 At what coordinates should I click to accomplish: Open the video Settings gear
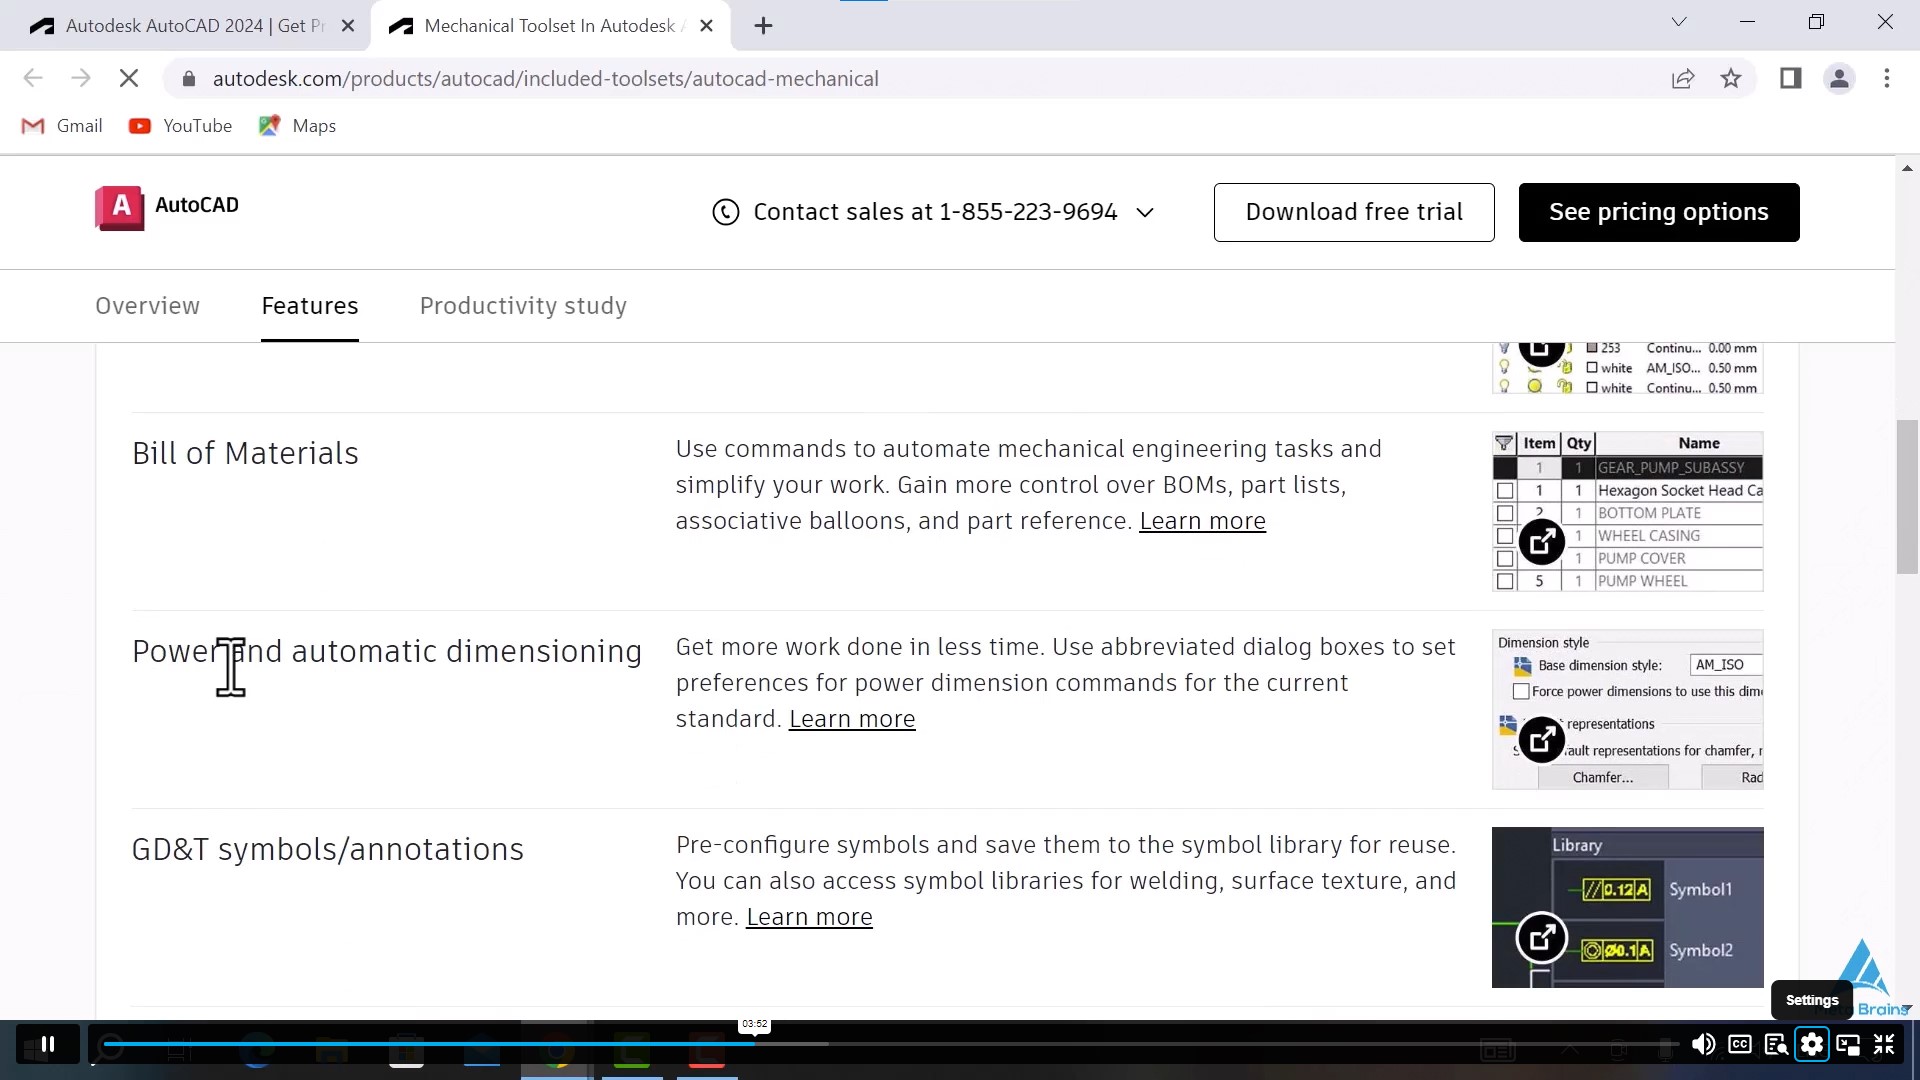pyautogui.click(x=1812, y=1044)
